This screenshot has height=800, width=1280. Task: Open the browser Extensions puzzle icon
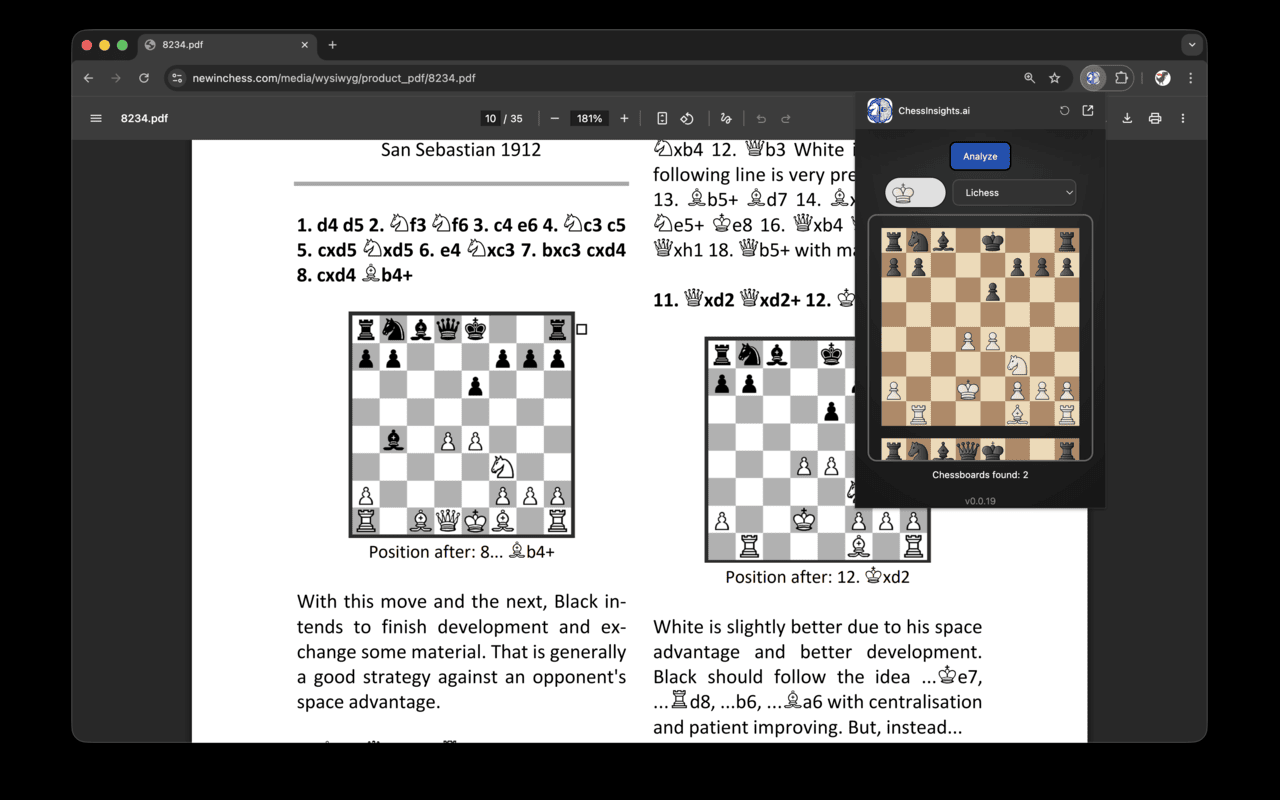(x=1121, y=77)
